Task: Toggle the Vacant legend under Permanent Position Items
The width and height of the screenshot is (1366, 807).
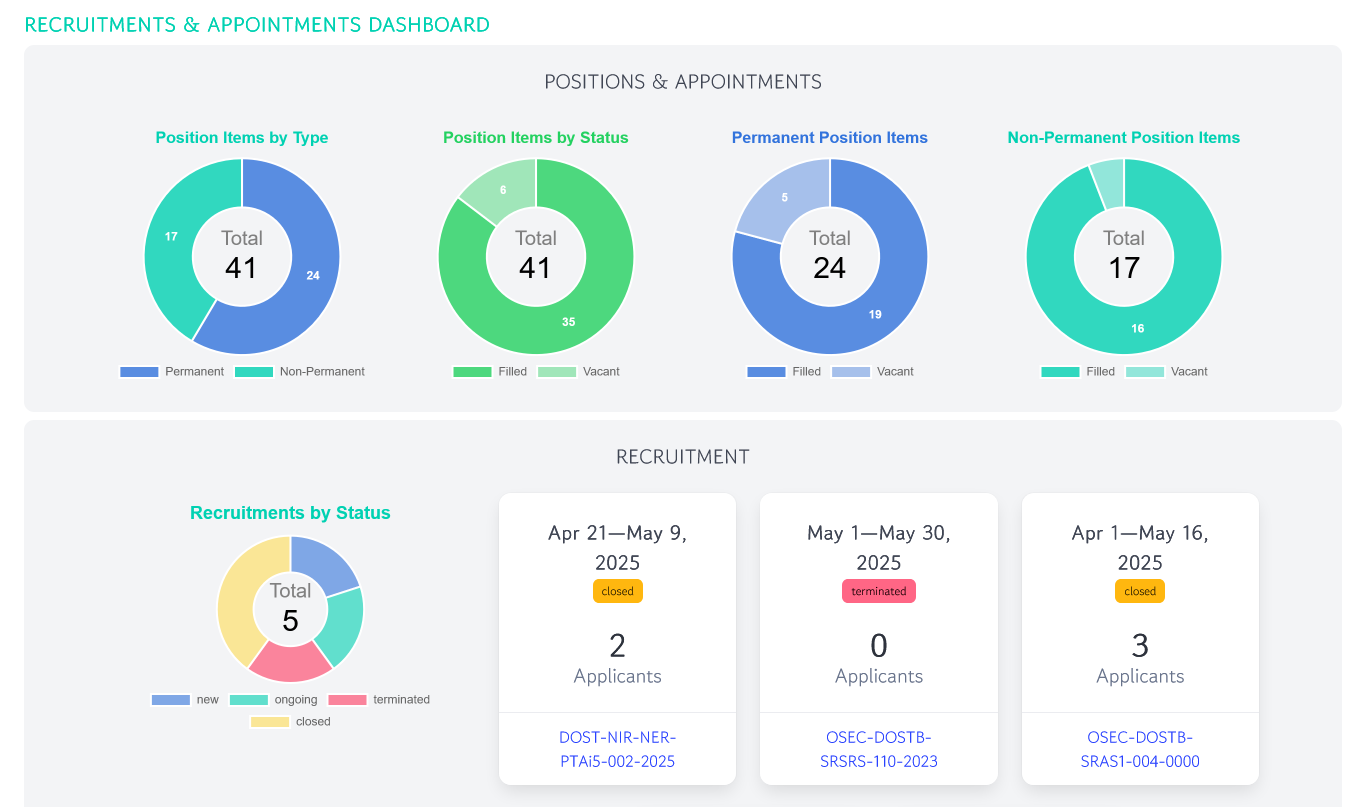Action: (x=886, y=371)
